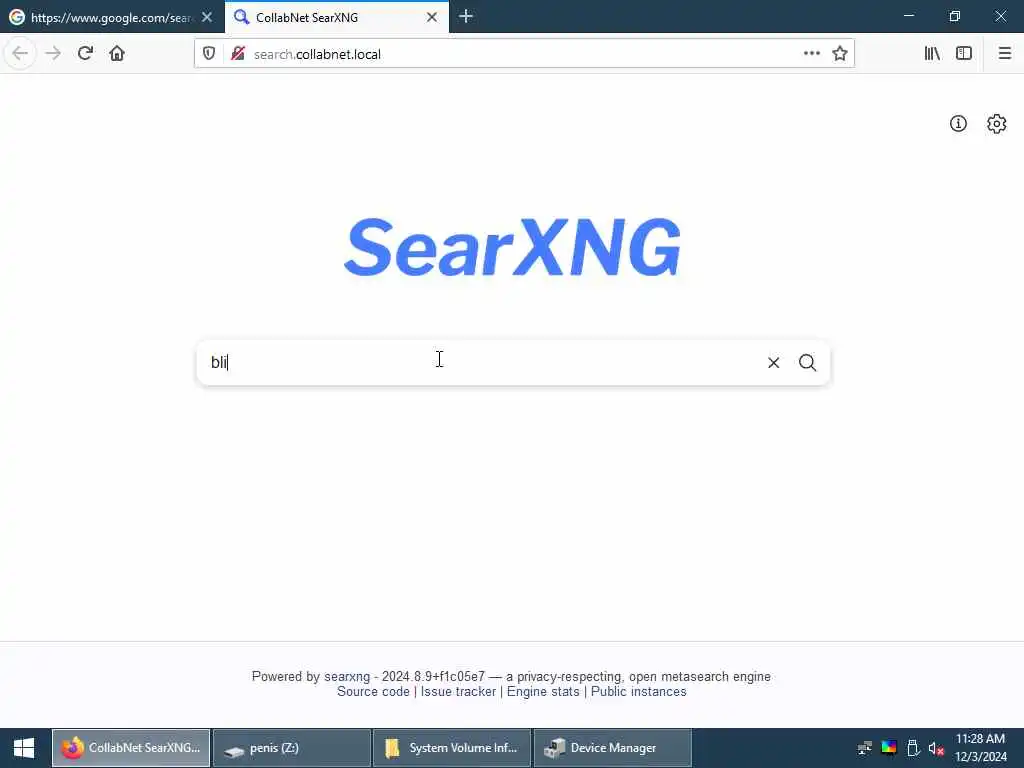Open the Z: drive taskbar window
This screenshot has height=768, width=1024.
(291, 748)
